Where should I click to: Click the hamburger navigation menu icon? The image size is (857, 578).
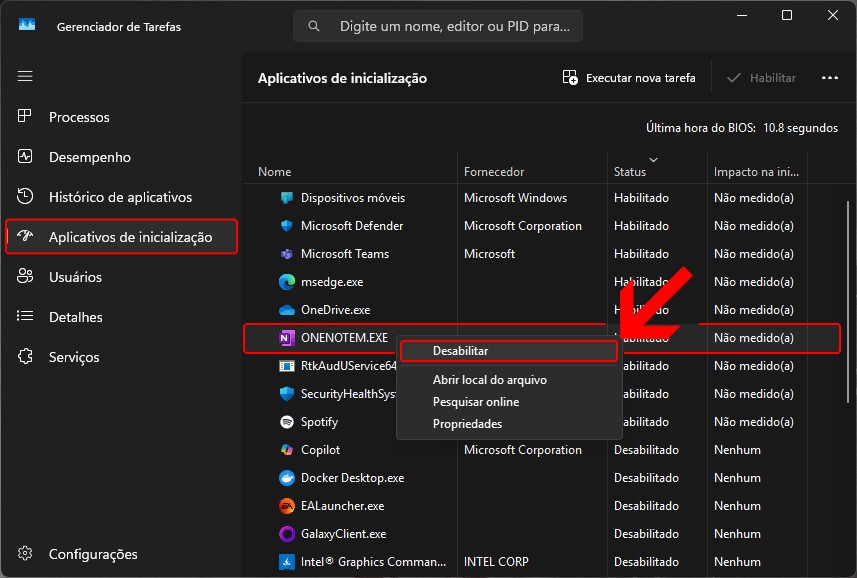click(25, 76)
